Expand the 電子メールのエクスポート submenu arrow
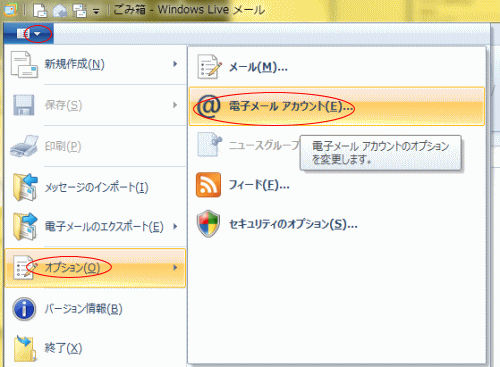500x367 pixels. 175,227
